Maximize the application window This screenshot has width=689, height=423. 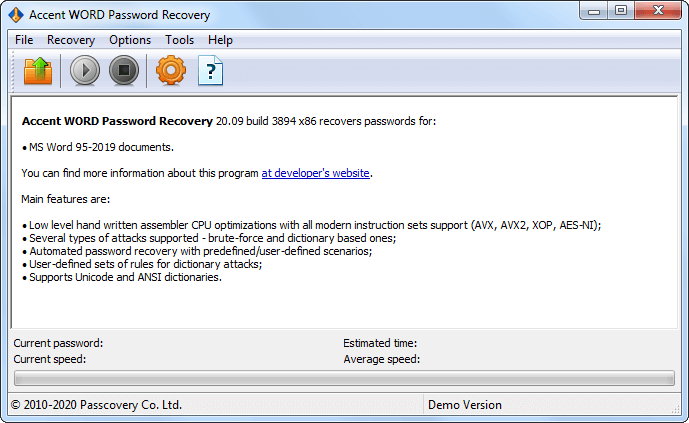click(x=621, y=11)
